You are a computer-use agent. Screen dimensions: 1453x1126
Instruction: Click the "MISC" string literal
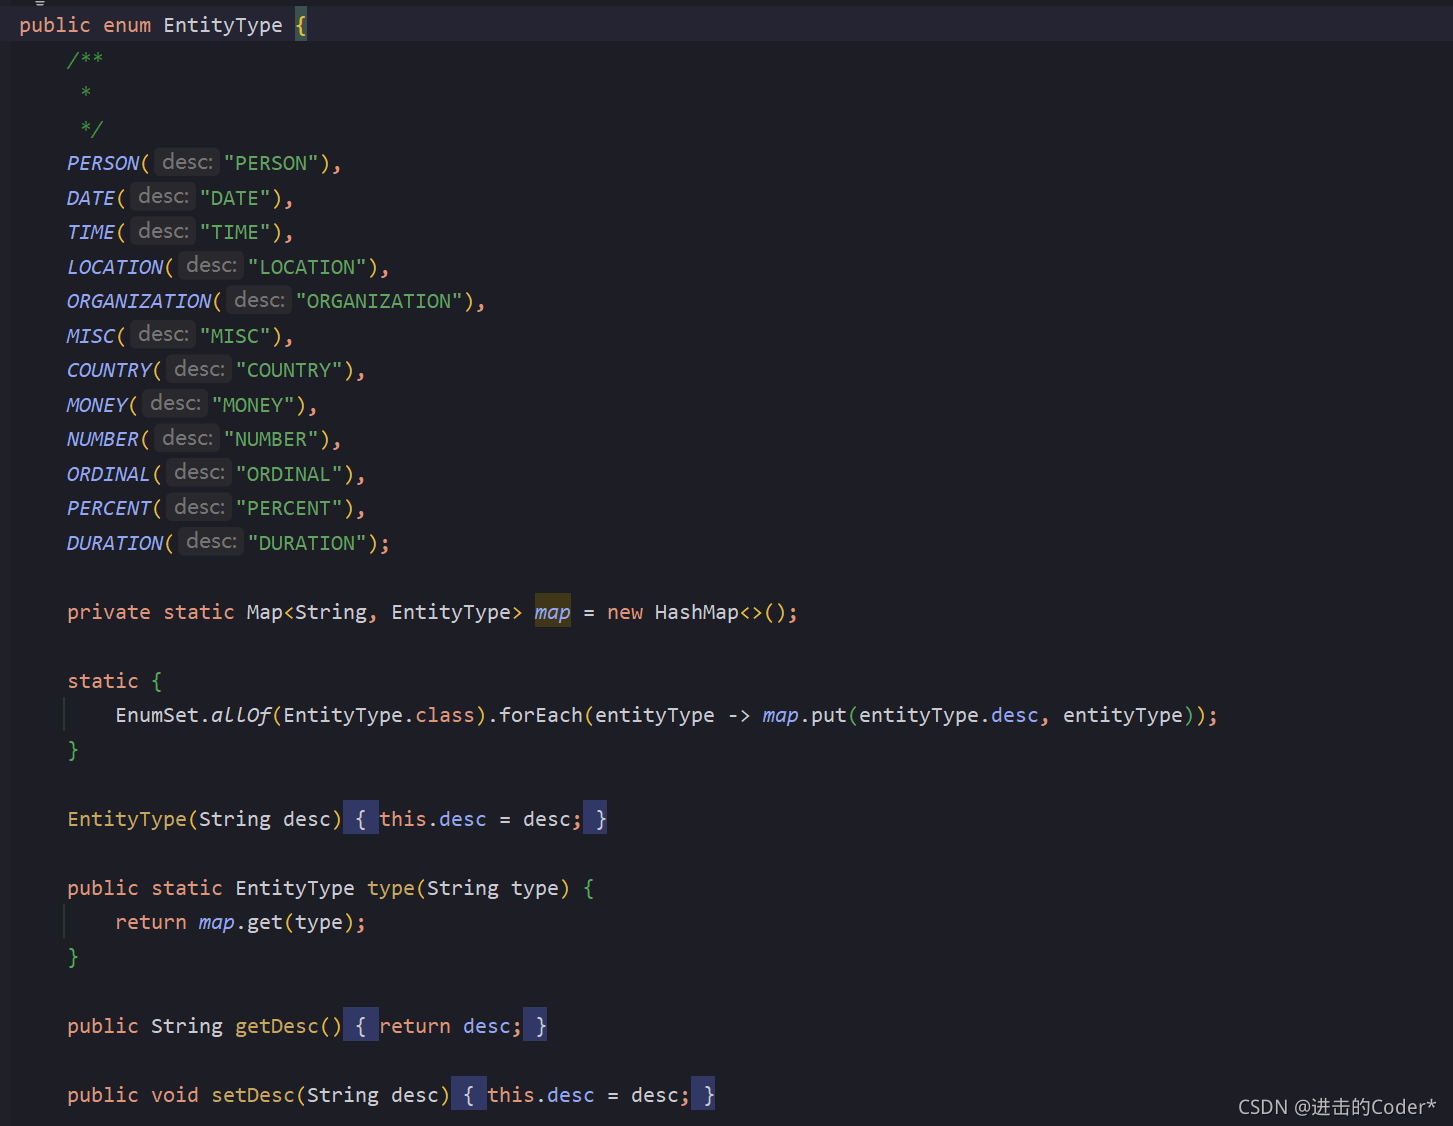tap(235, 336)
